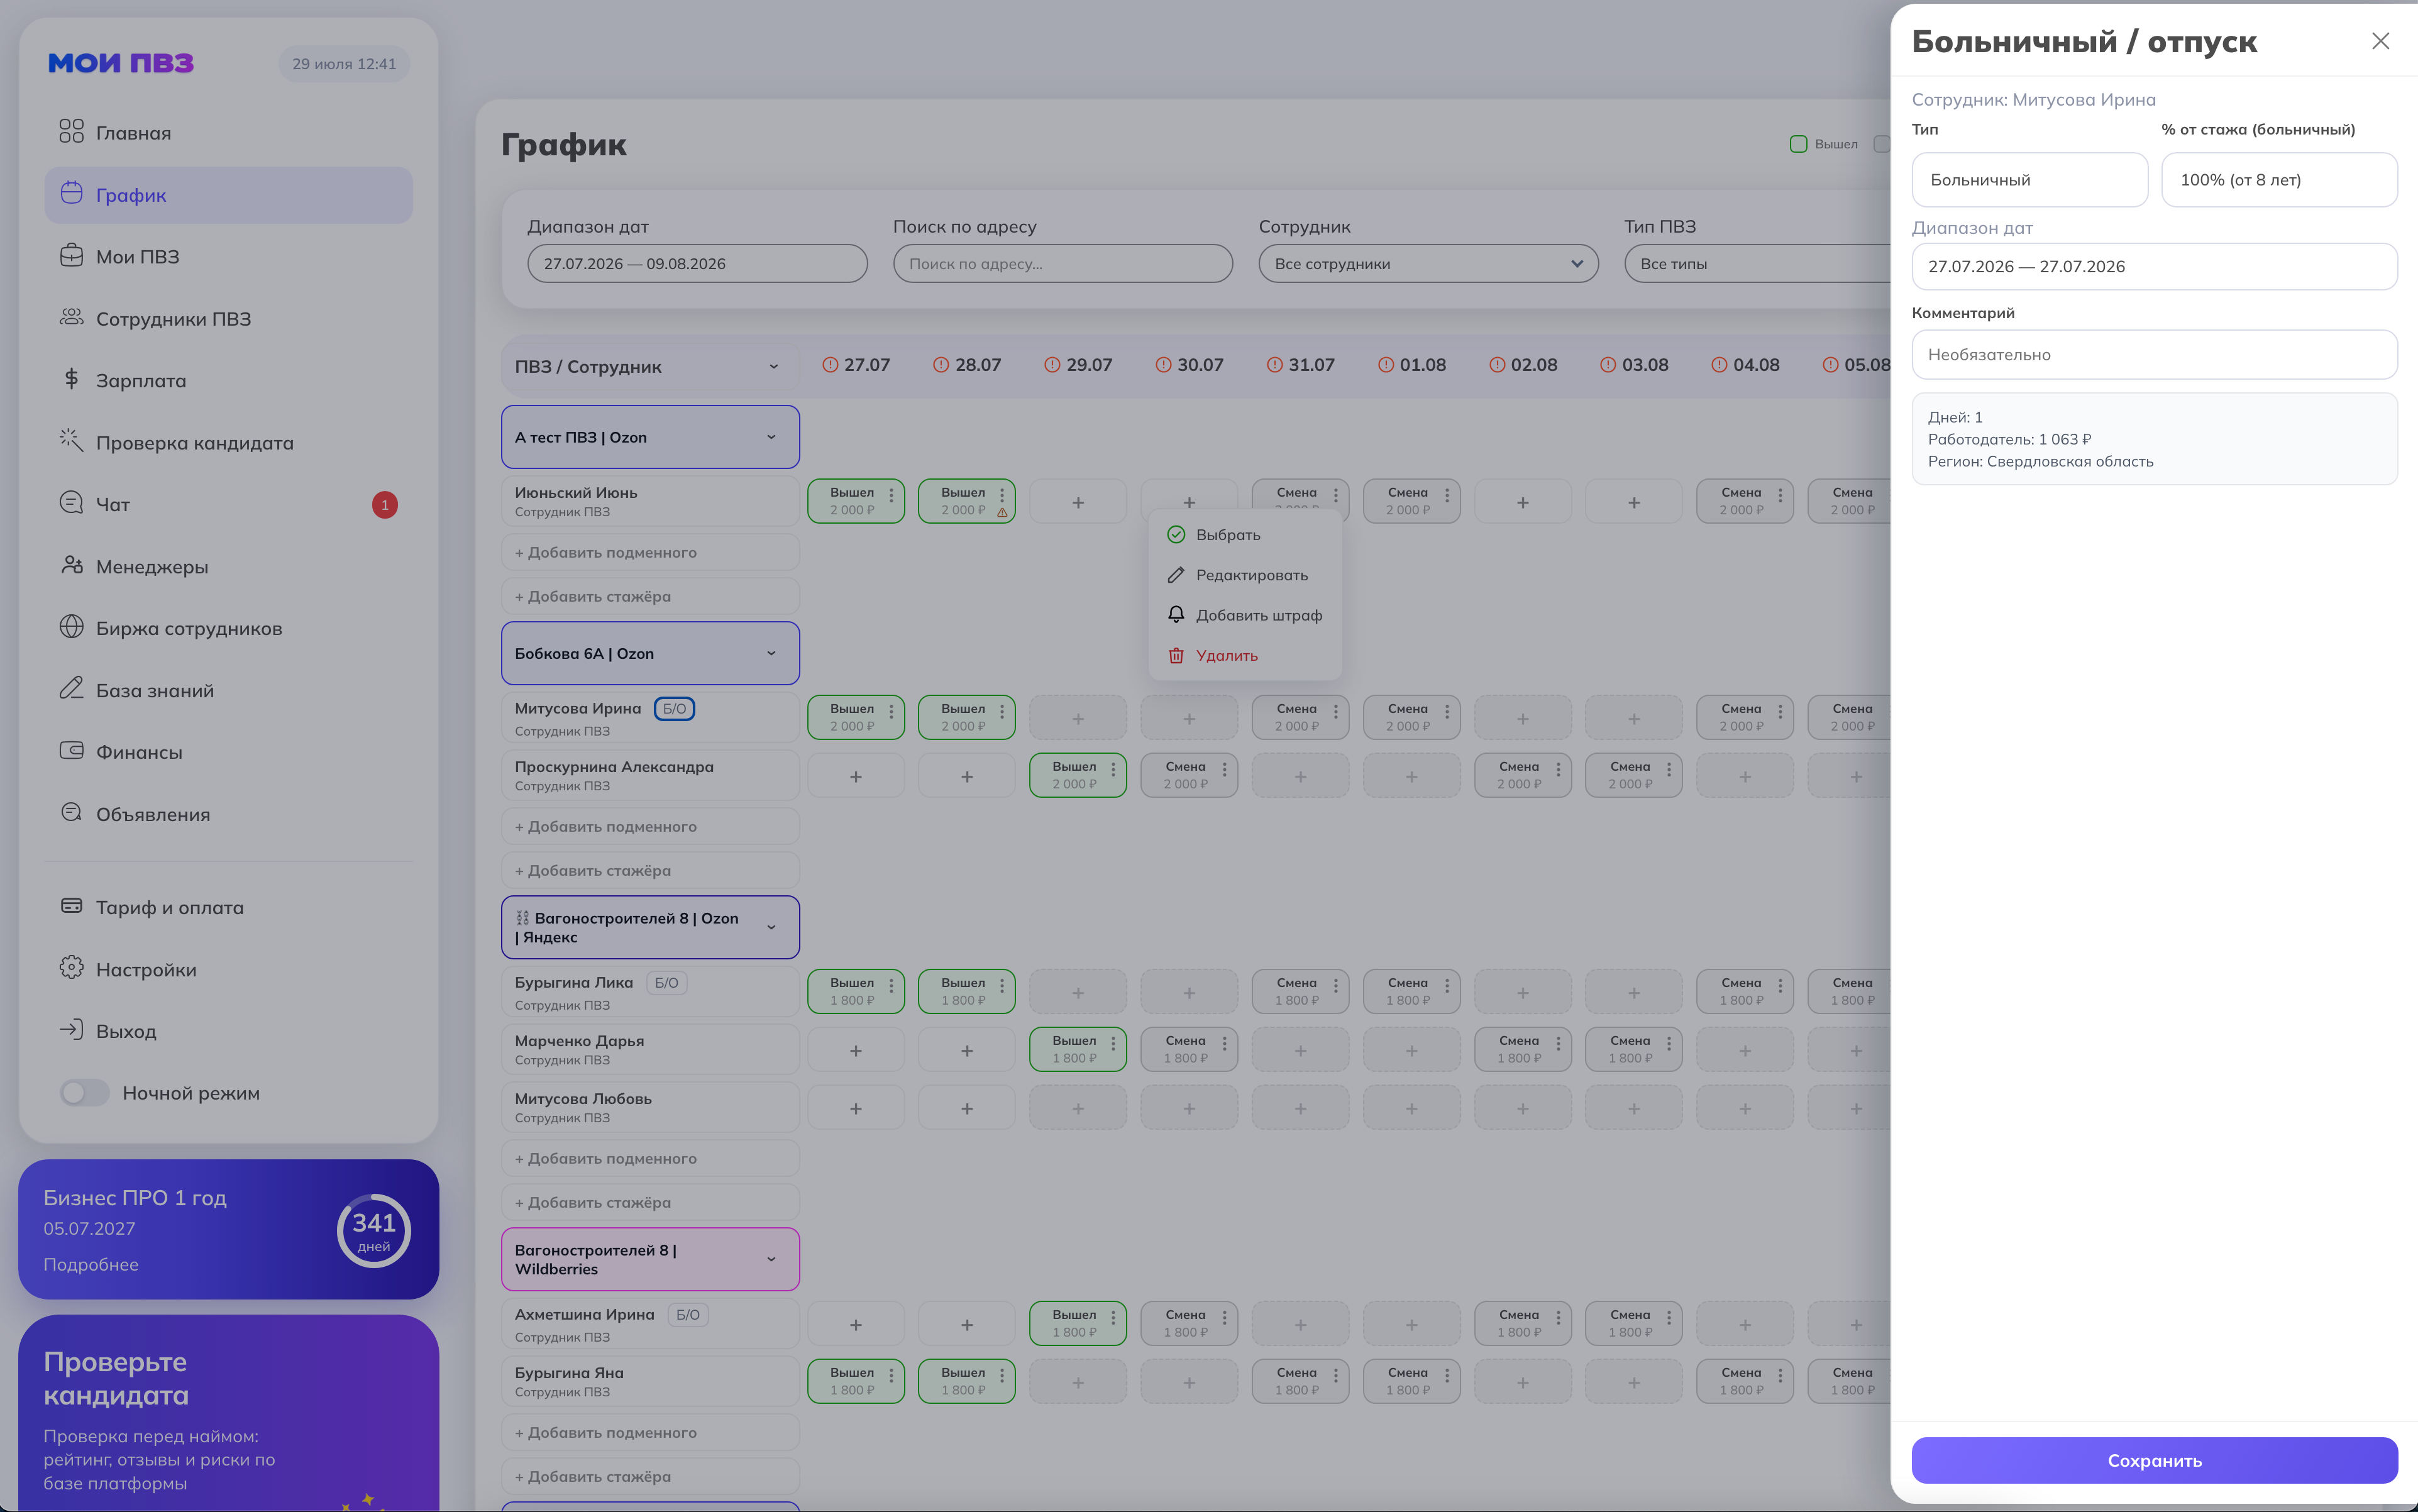
Task: Select the Финансы wallet icon
Action: tap(71, 751)
